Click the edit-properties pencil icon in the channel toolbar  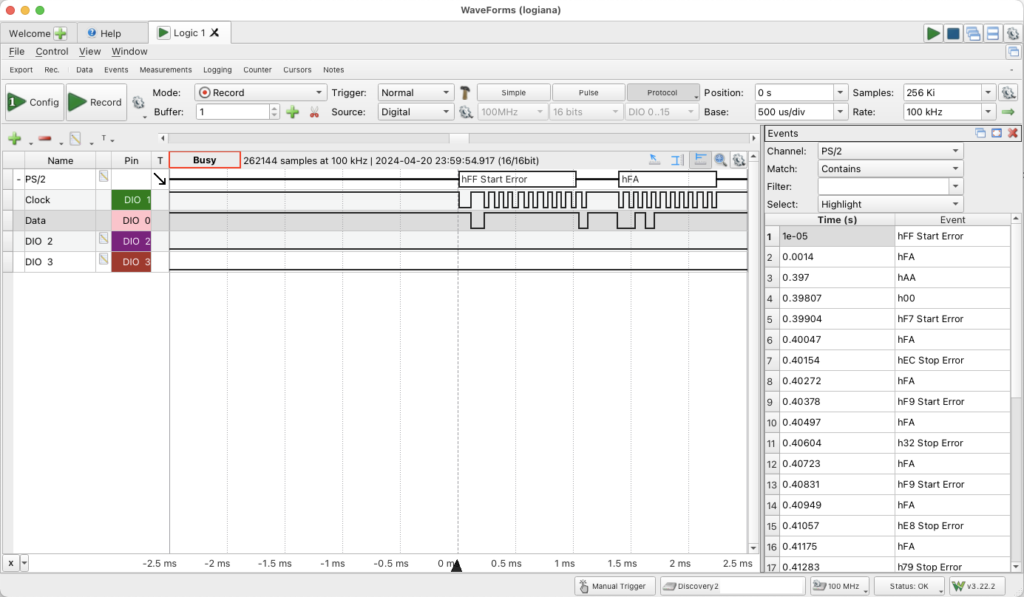pos(75,138)
